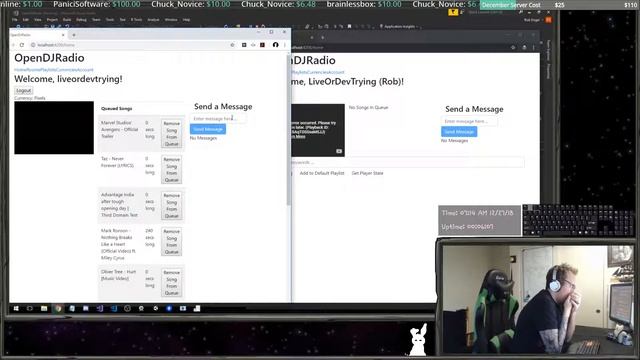640x360 pixels.
Task: Focus the message input in the right window
Action: click(469, 121)
